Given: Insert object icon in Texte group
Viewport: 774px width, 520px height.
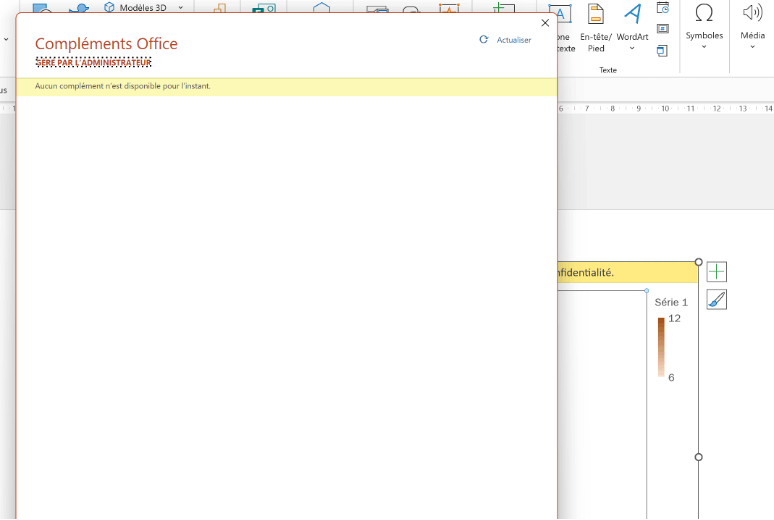Looking at the screenshot, I should (x=662, y=50).
